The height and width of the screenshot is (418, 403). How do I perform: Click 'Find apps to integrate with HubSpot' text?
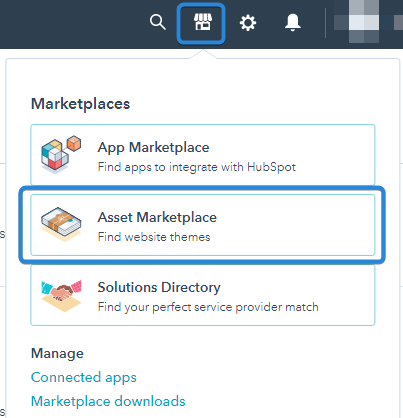tap(197, 167)
